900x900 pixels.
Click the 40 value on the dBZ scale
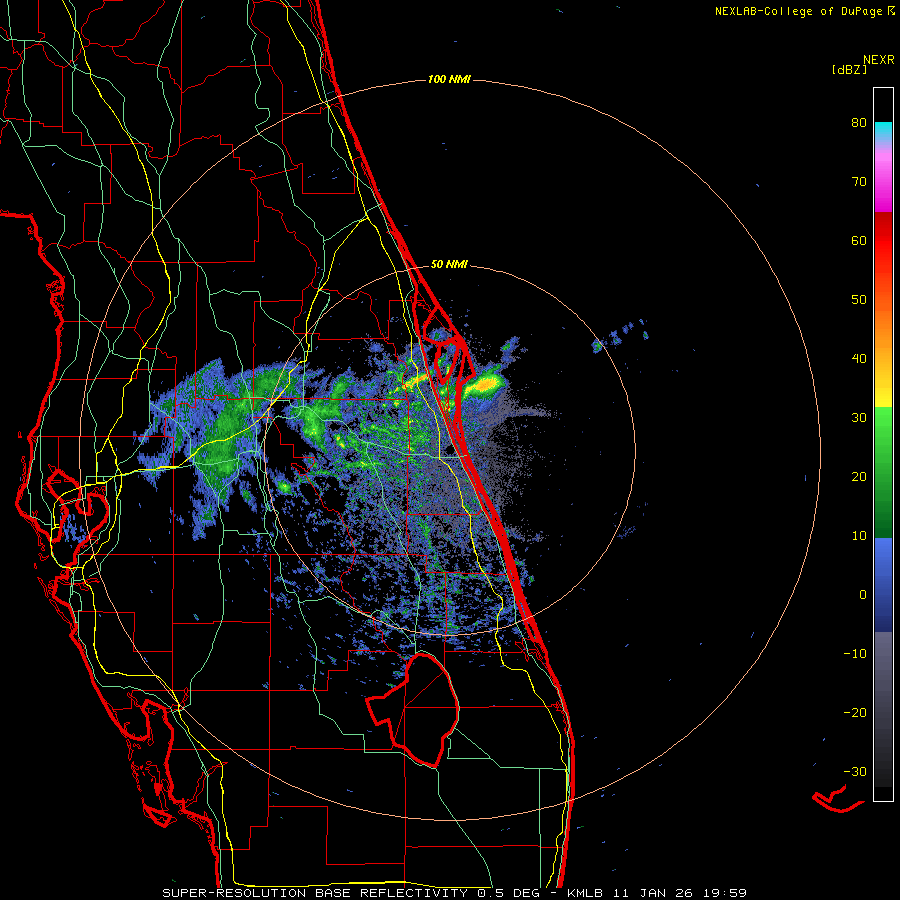tap(859, 359)
